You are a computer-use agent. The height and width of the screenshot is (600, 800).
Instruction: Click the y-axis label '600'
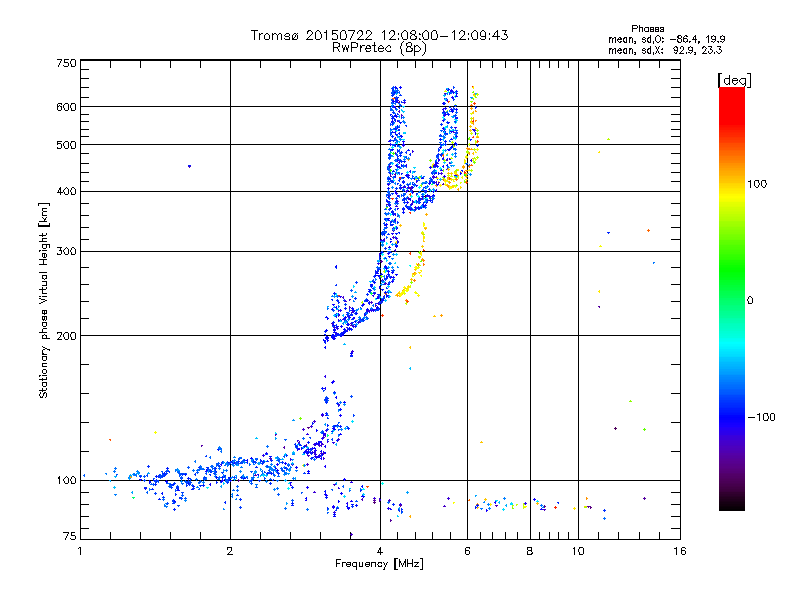(x=66, y=107)
